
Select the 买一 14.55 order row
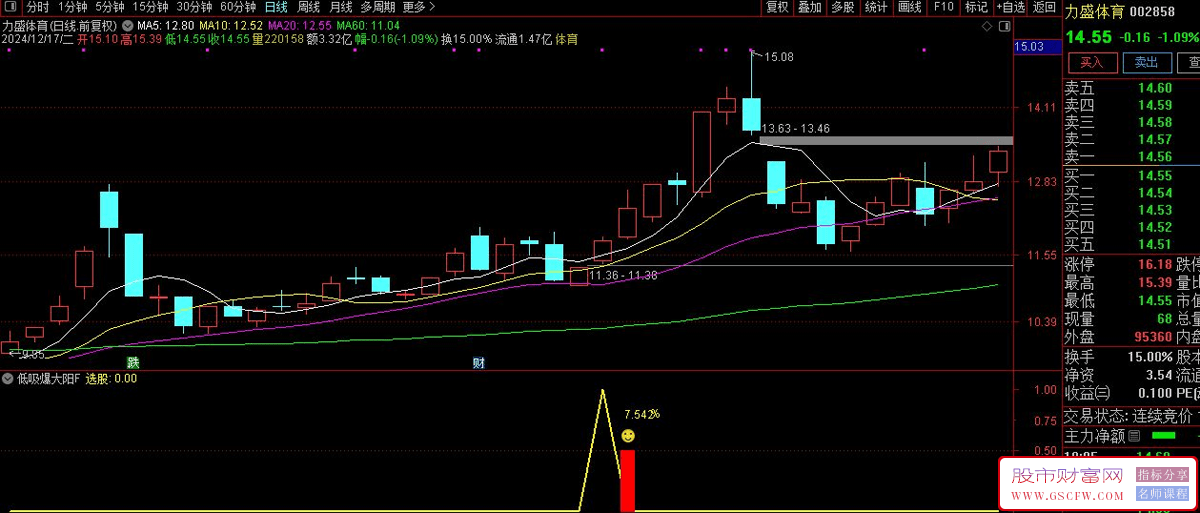click(x=1131, y=175)
